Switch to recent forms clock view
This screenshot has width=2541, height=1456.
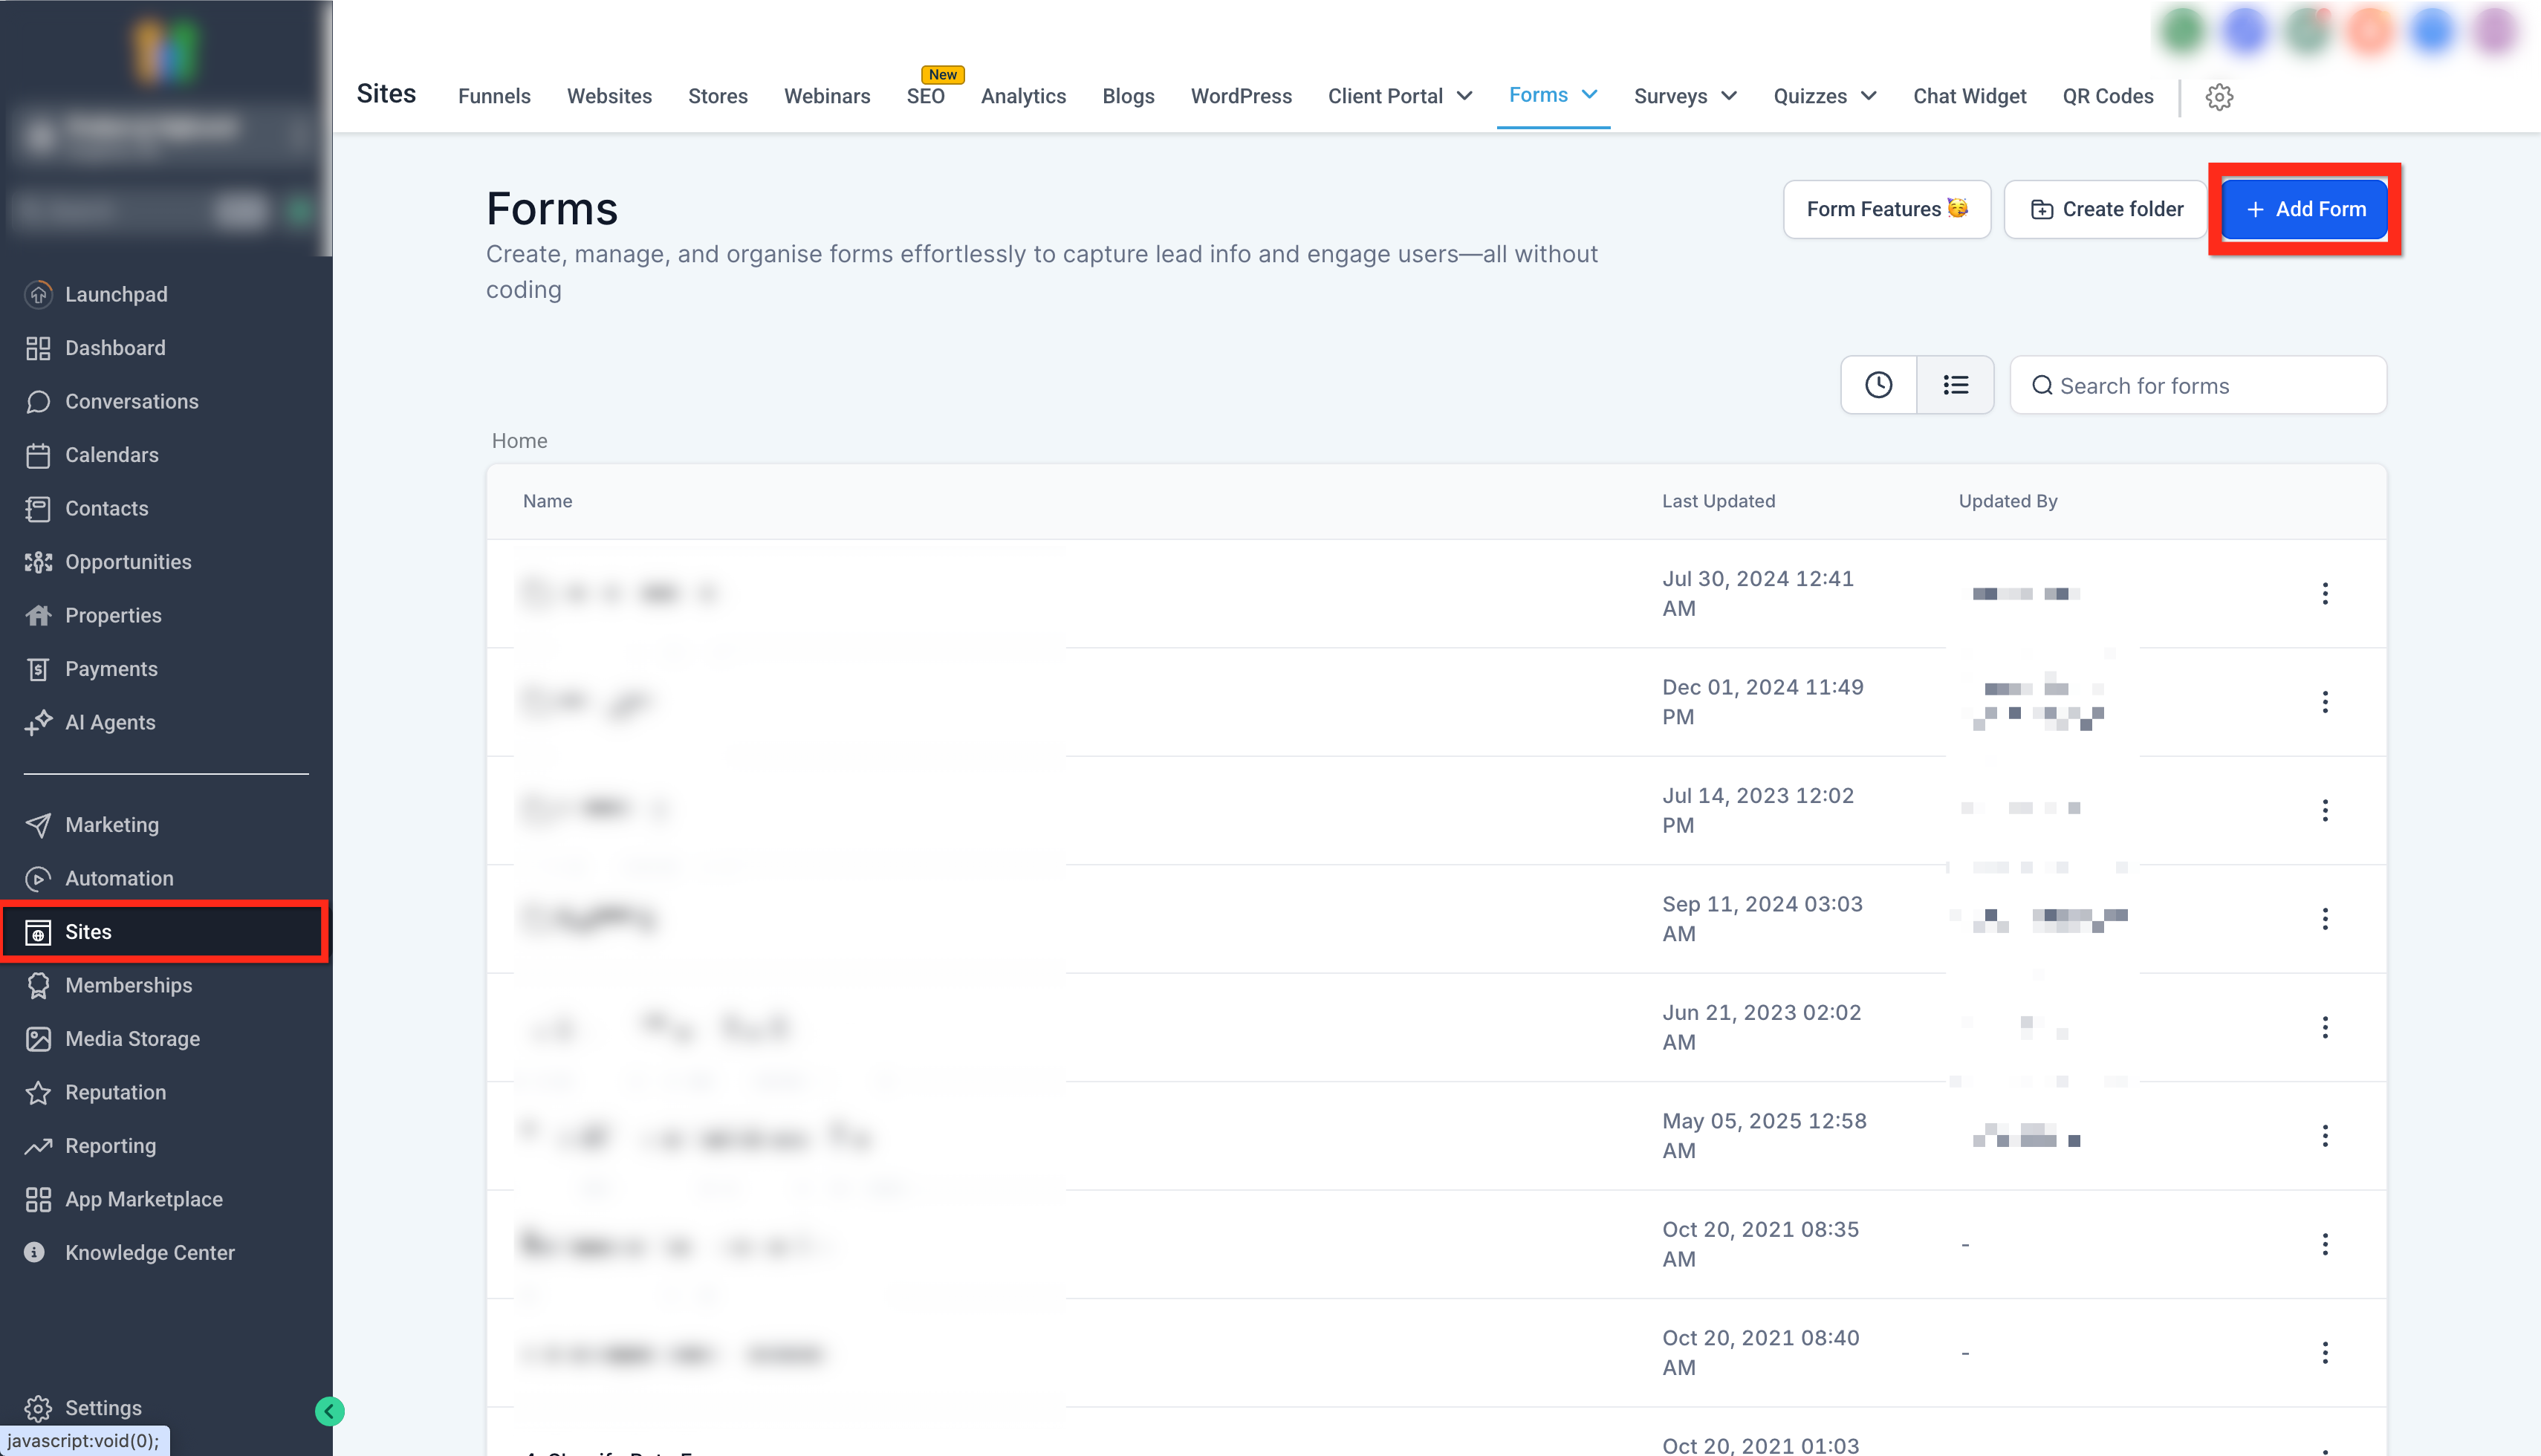1878,385
